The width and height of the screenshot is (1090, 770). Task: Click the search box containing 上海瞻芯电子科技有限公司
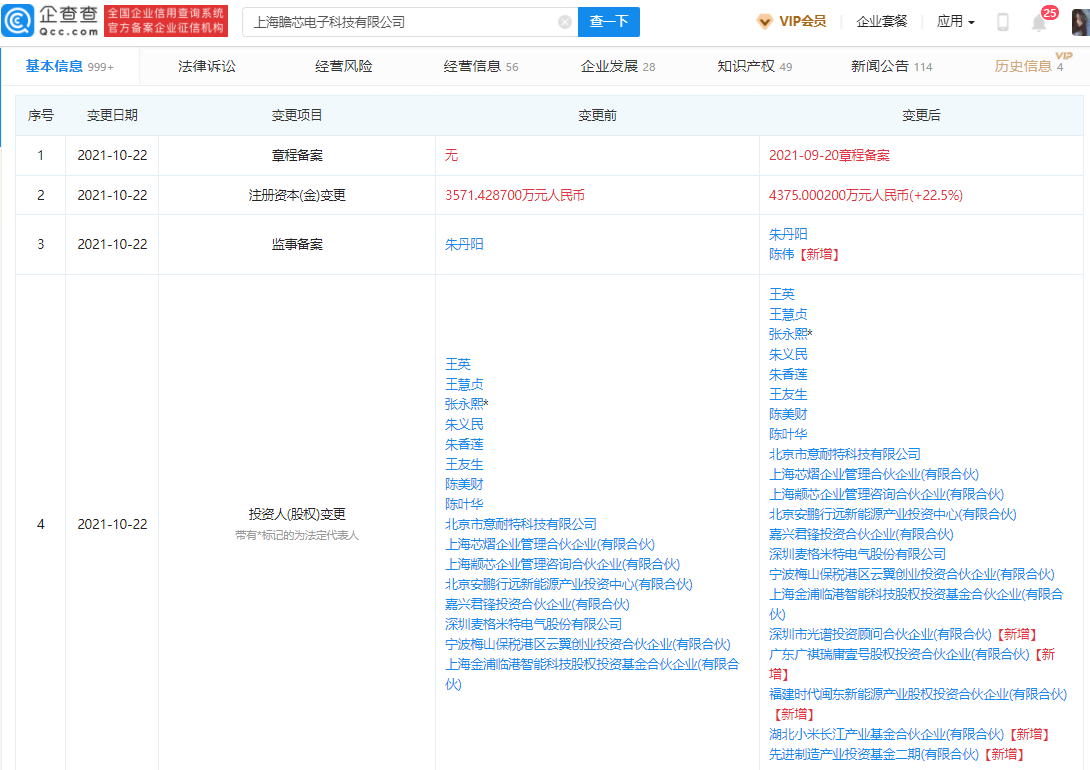pos(410,22)
